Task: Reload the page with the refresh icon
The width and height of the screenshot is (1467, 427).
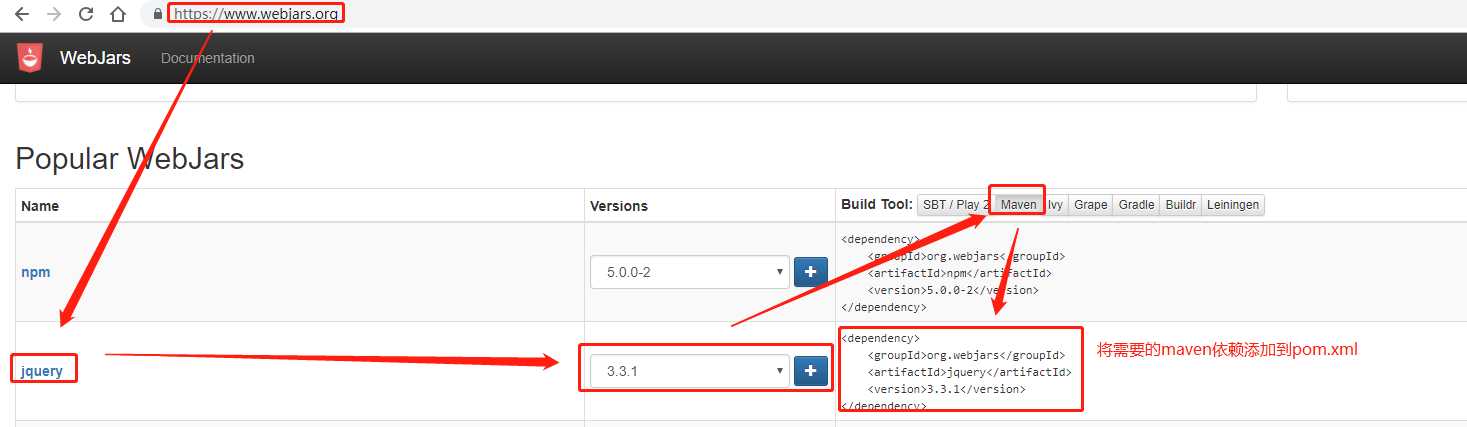Action: [x=86, y=14]
